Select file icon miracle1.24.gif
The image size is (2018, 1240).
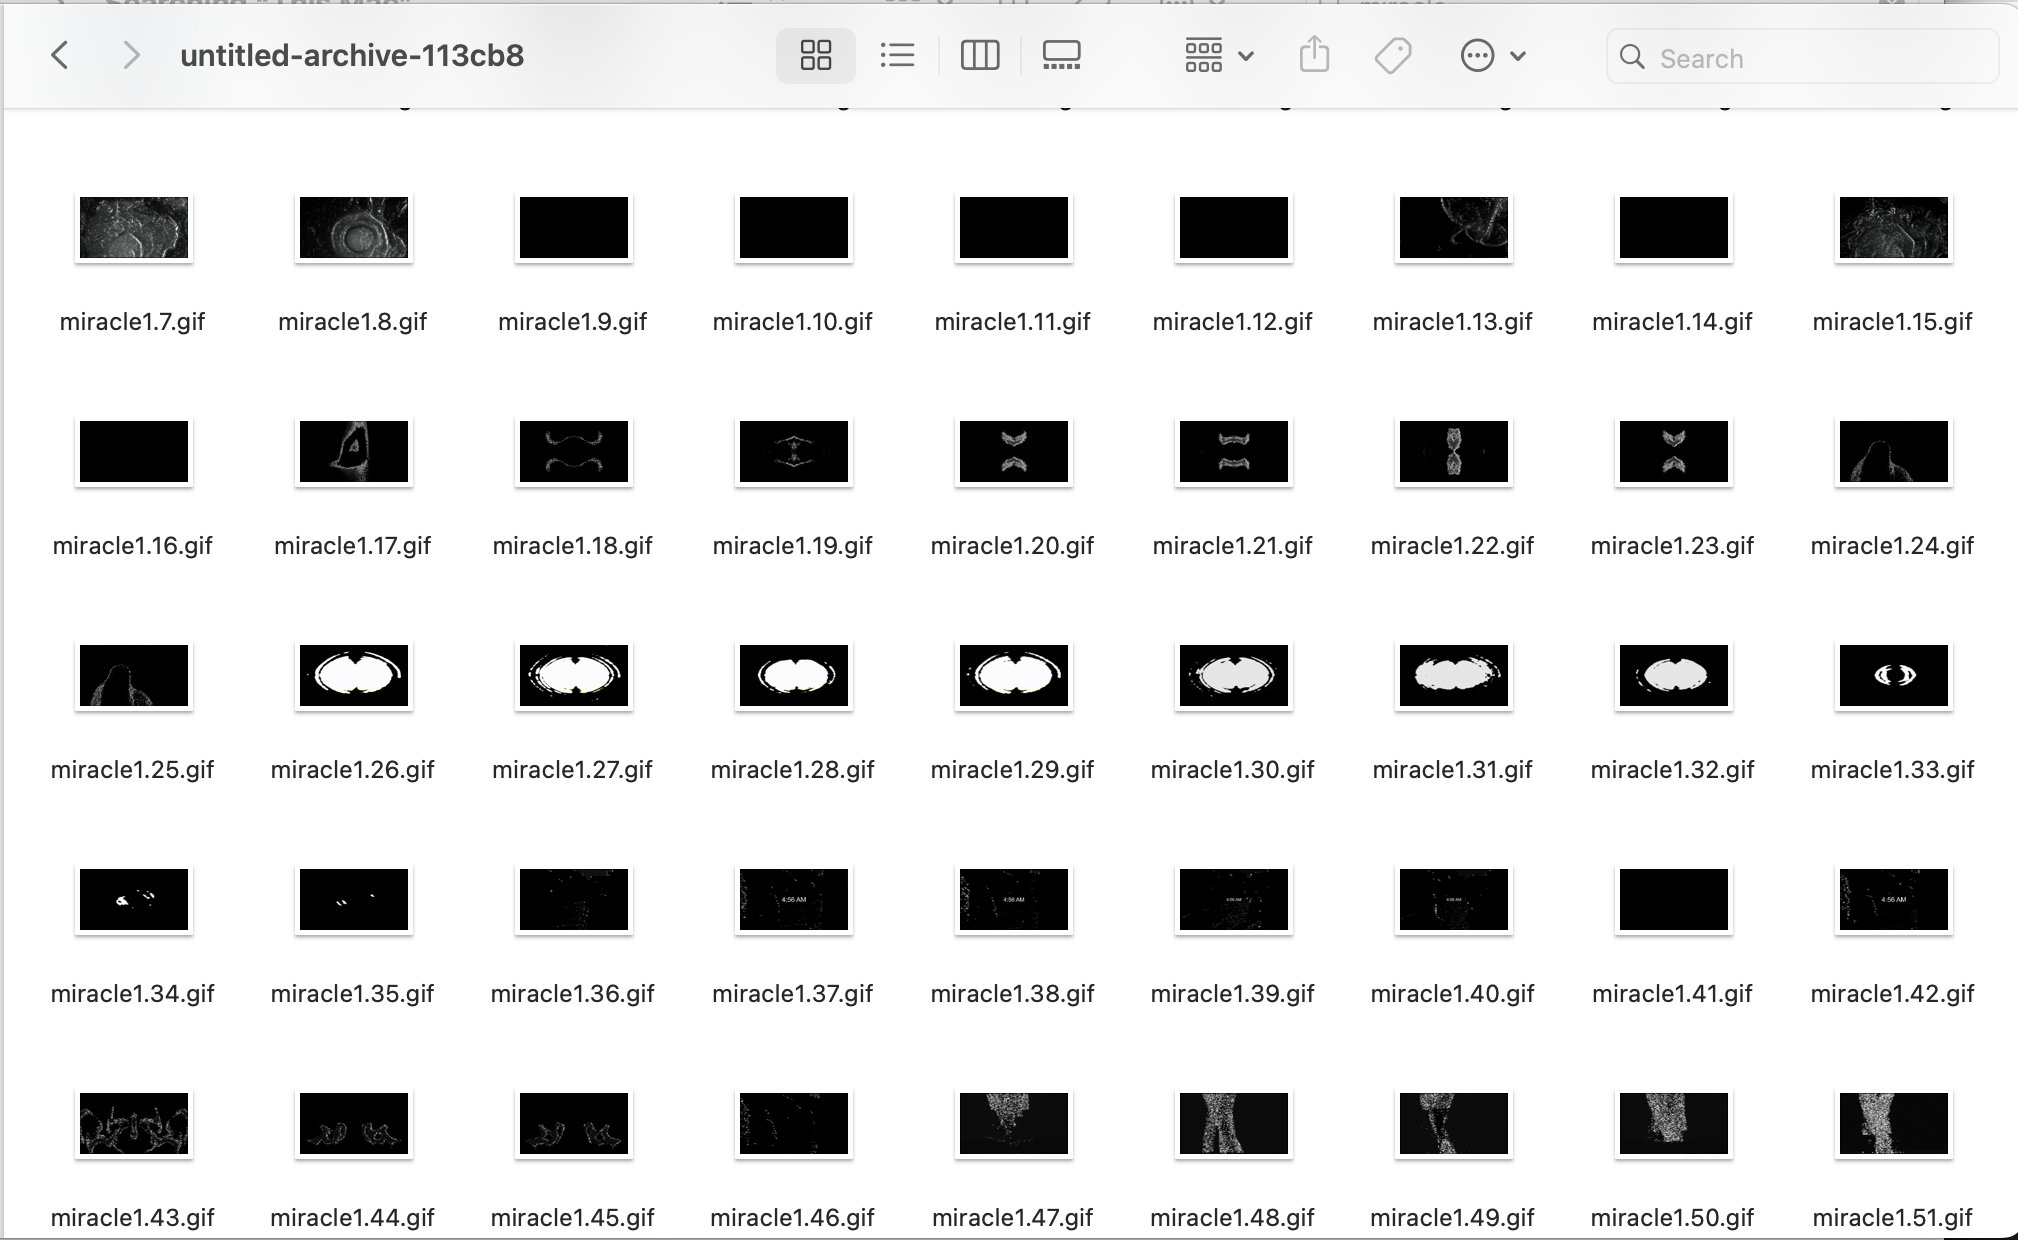pyautogui.click(x=1894, y=452)
